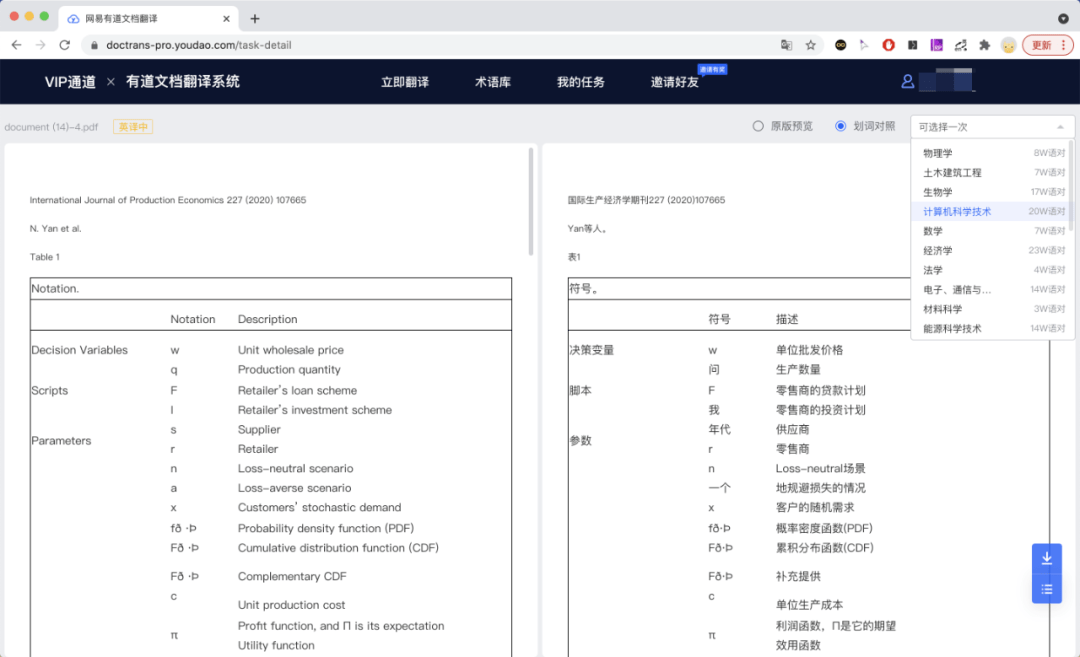Click the 更新 Chrome update button
Viewport: 1080px width, 657px height.
tap(1048, 45)
